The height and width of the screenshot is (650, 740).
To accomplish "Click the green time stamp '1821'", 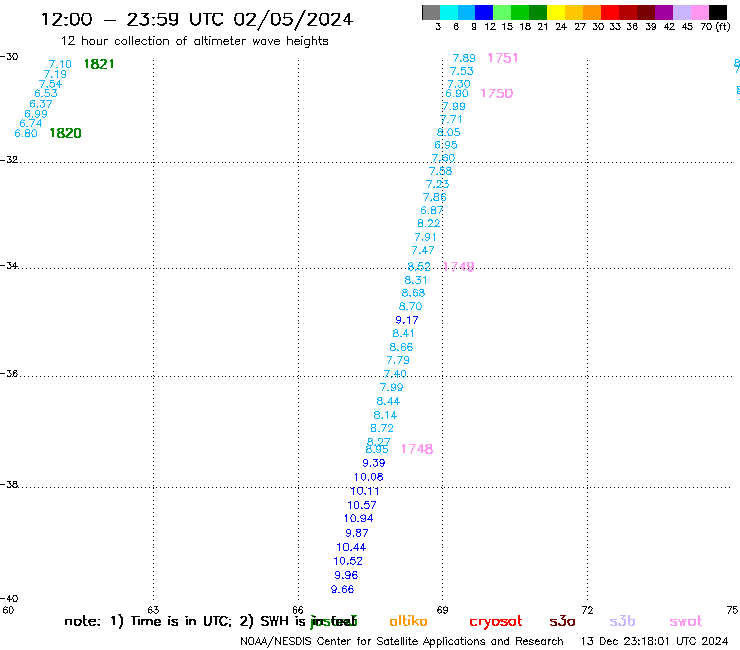I will 99,64.
